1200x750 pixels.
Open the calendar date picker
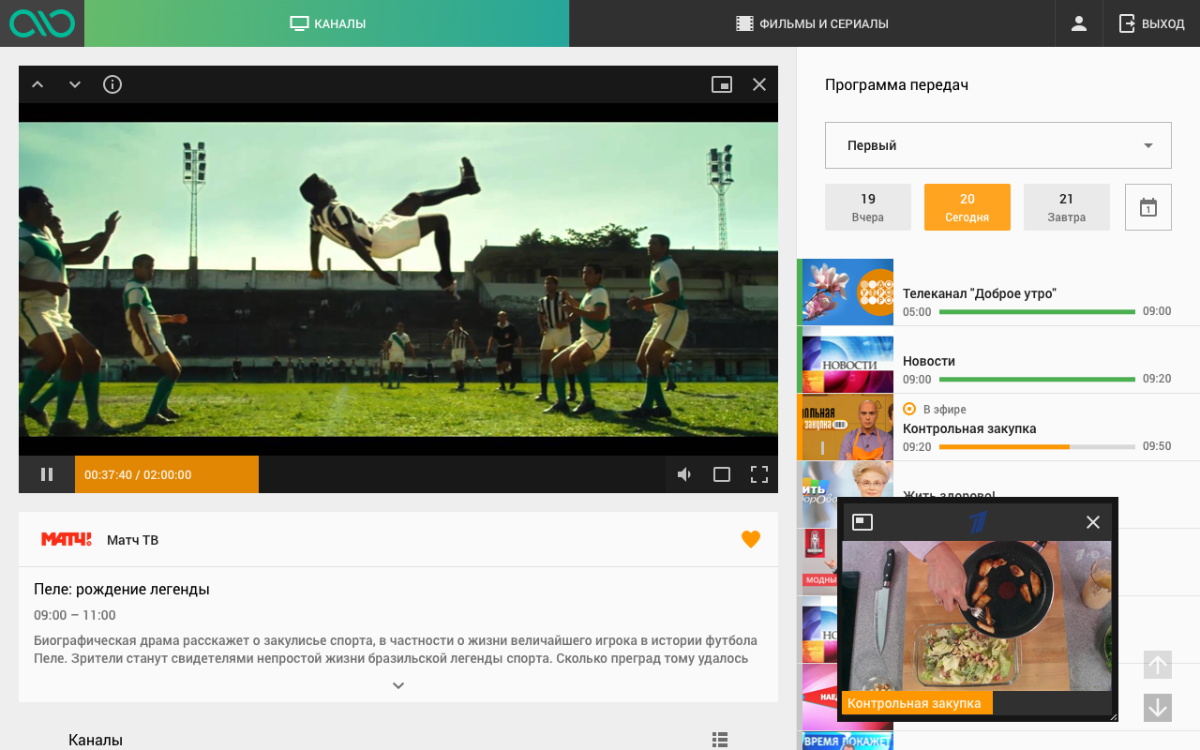[1148, 207]
